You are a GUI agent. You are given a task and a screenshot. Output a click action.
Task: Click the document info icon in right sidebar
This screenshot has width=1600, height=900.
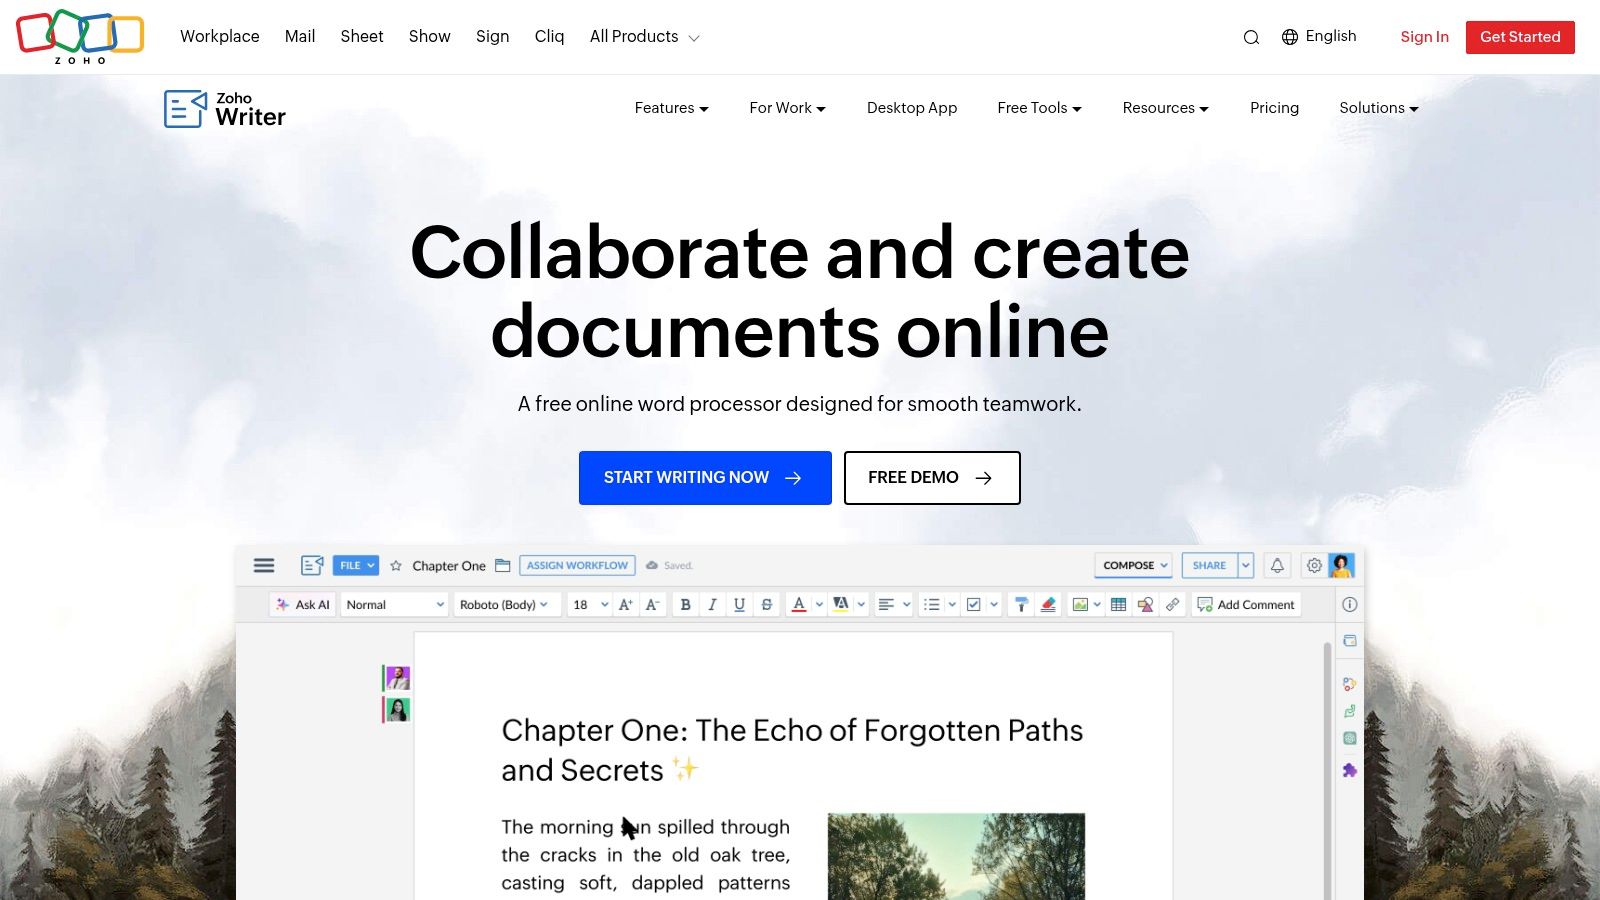pos(1349,604)
